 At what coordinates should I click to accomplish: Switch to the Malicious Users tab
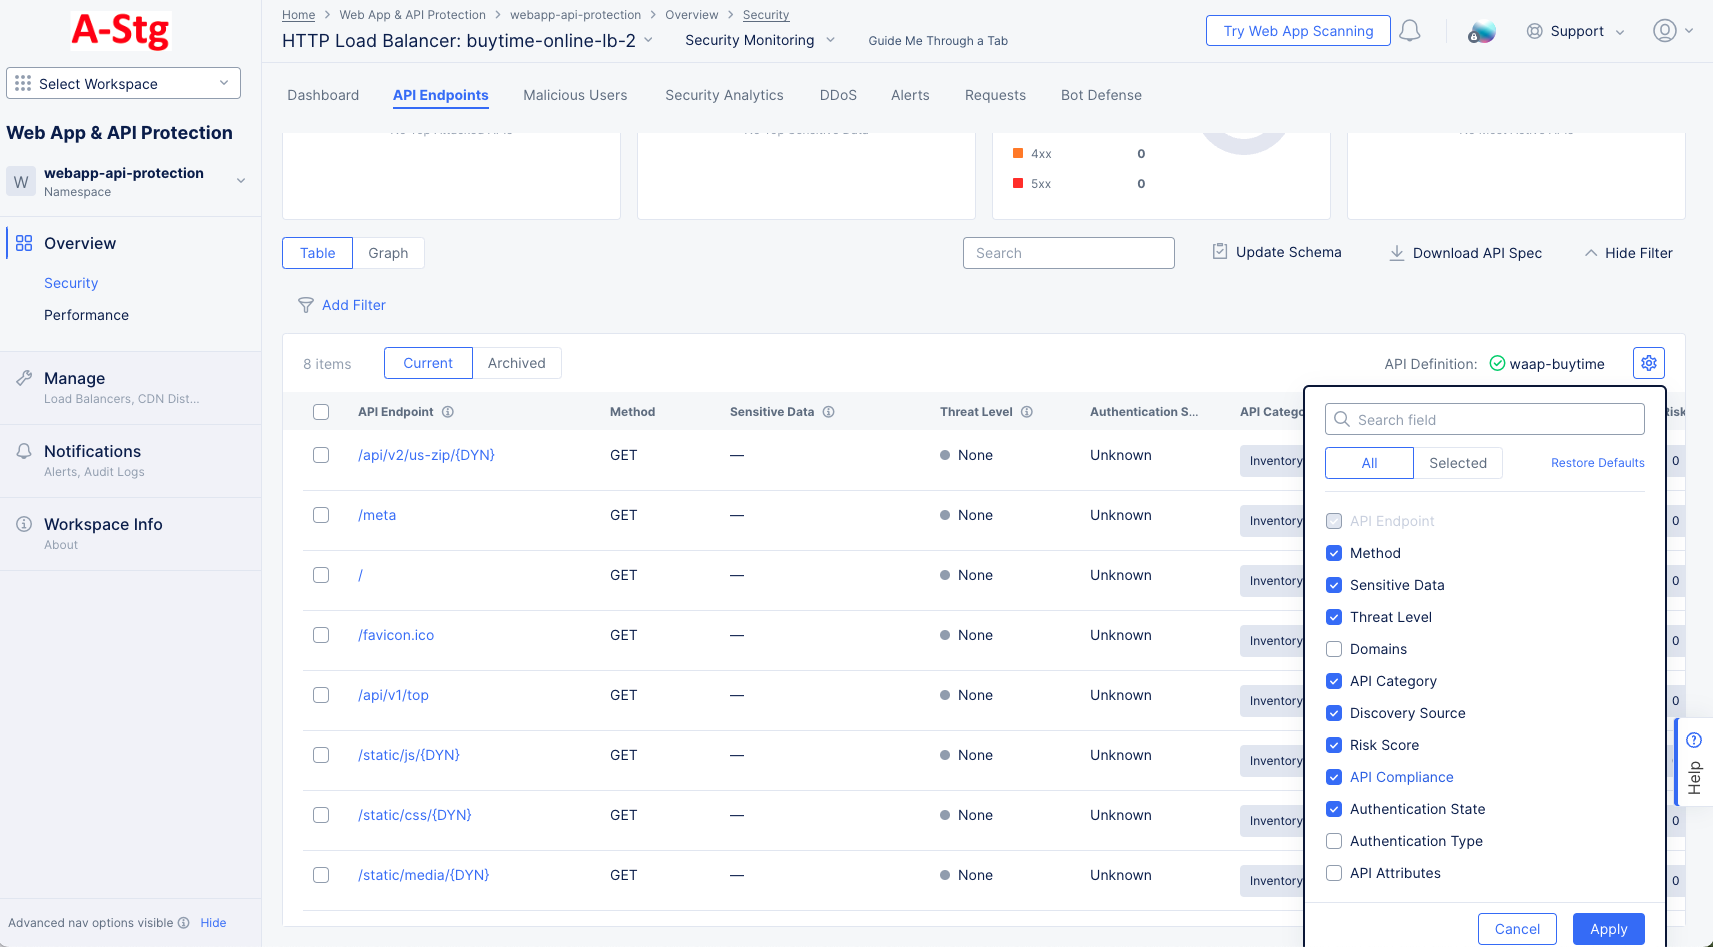click(x=575, y=95)
